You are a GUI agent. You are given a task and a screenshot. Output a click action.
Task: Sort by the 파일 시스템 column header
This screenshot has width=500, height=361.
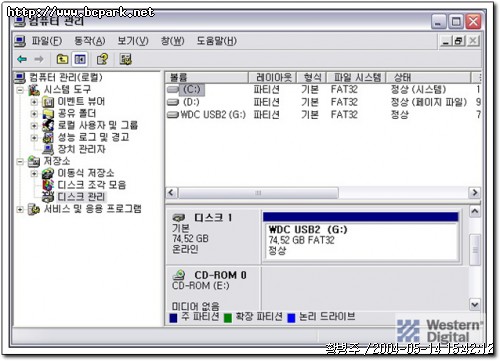point(356,78)
